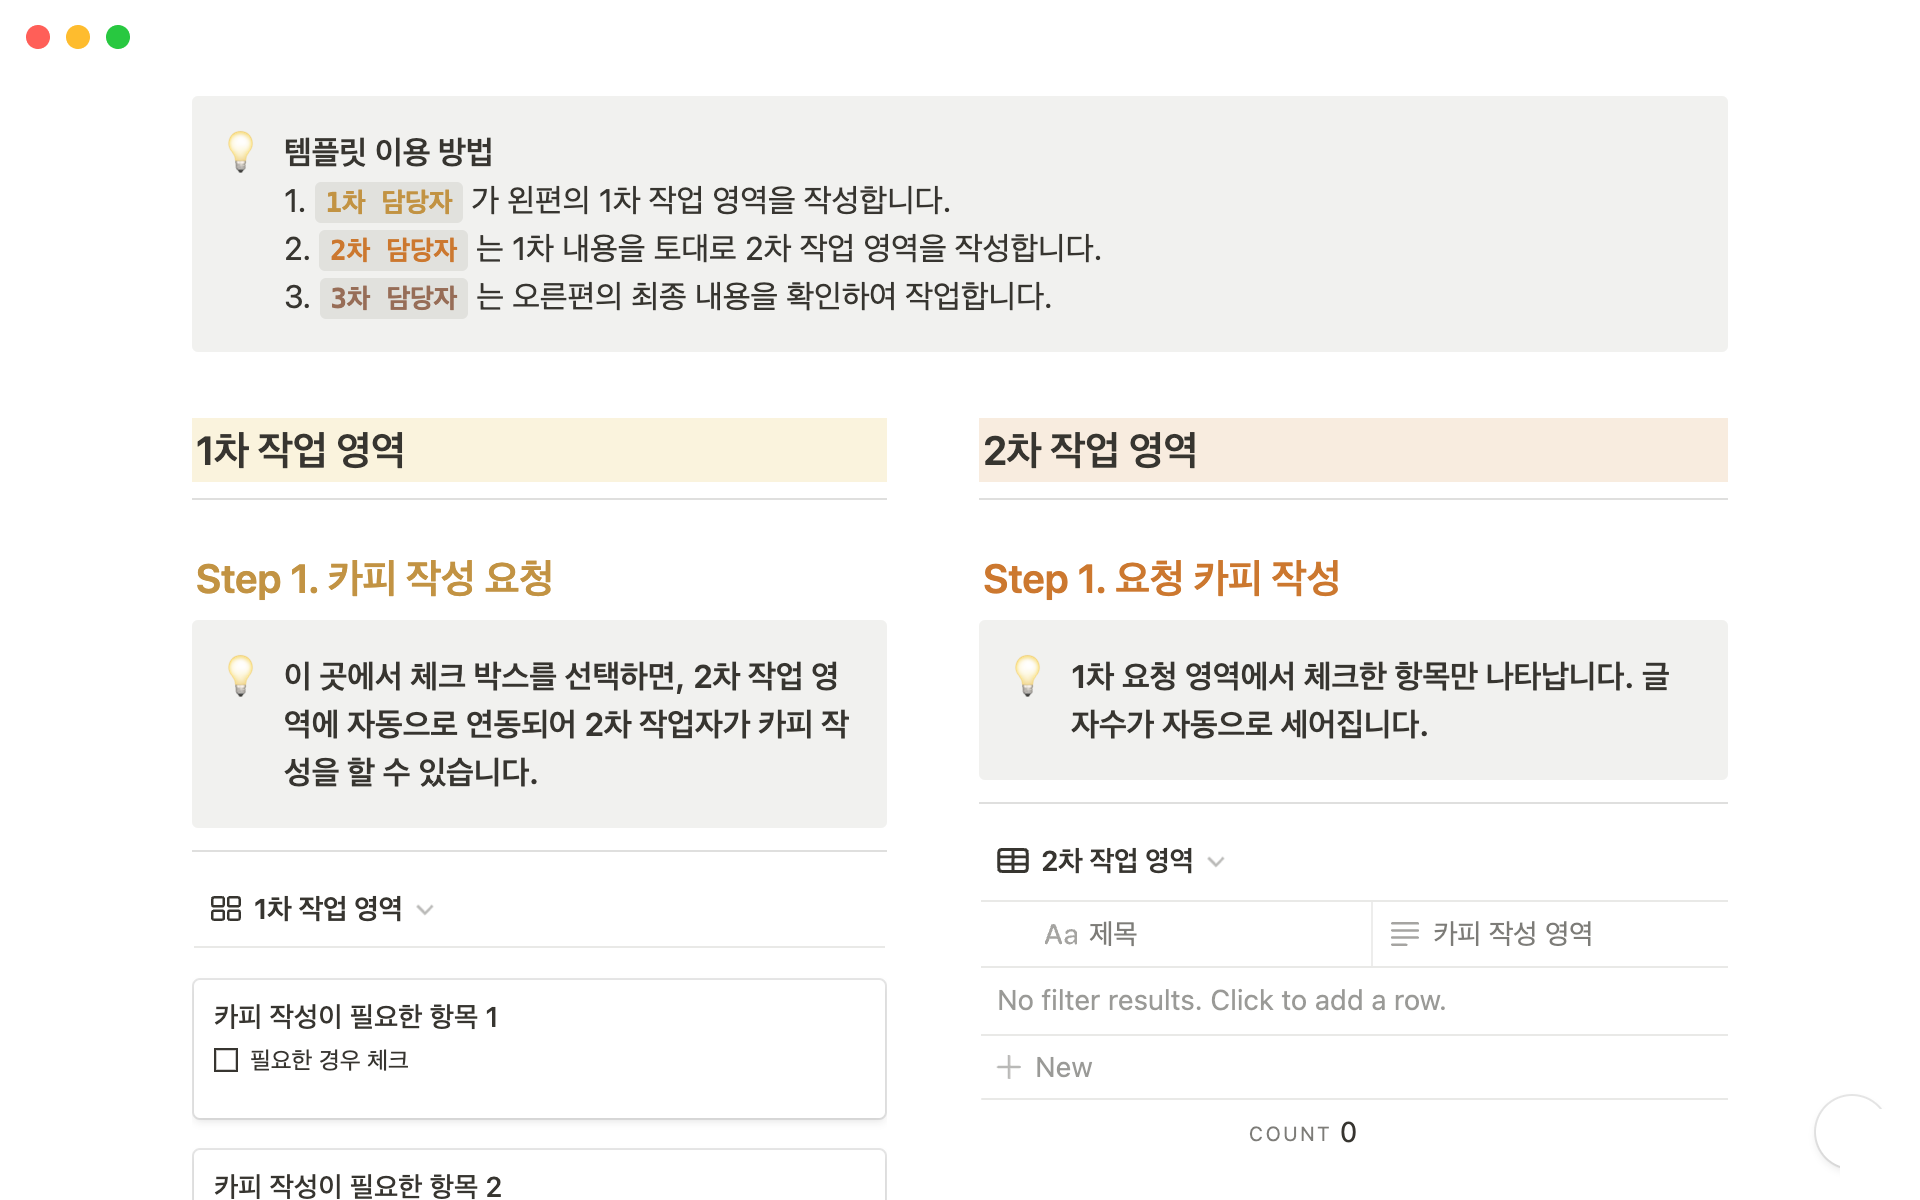Click the plus icon next to New
This screenshot has width=1920, height=1200.
click(x=1009, y=1067)
